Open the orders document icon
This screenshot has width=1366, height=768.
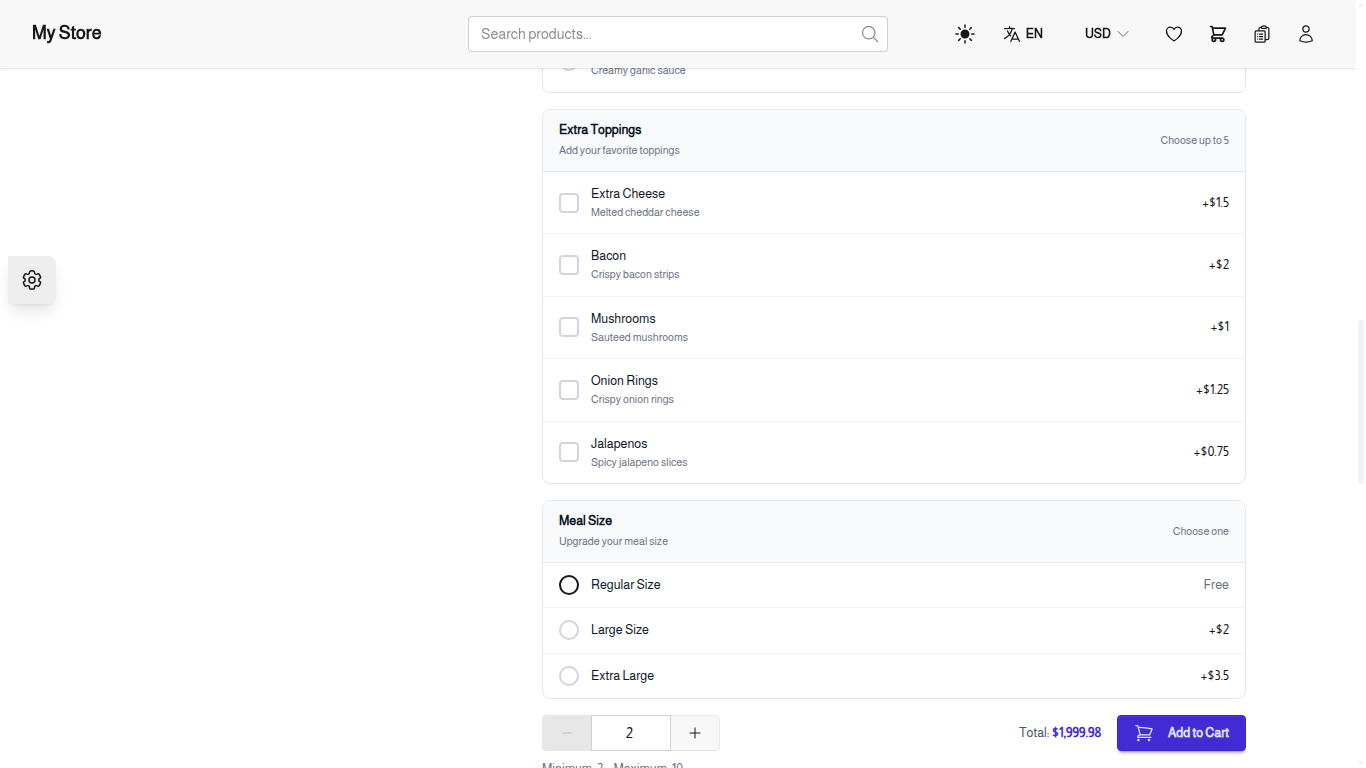(1261, 33)
